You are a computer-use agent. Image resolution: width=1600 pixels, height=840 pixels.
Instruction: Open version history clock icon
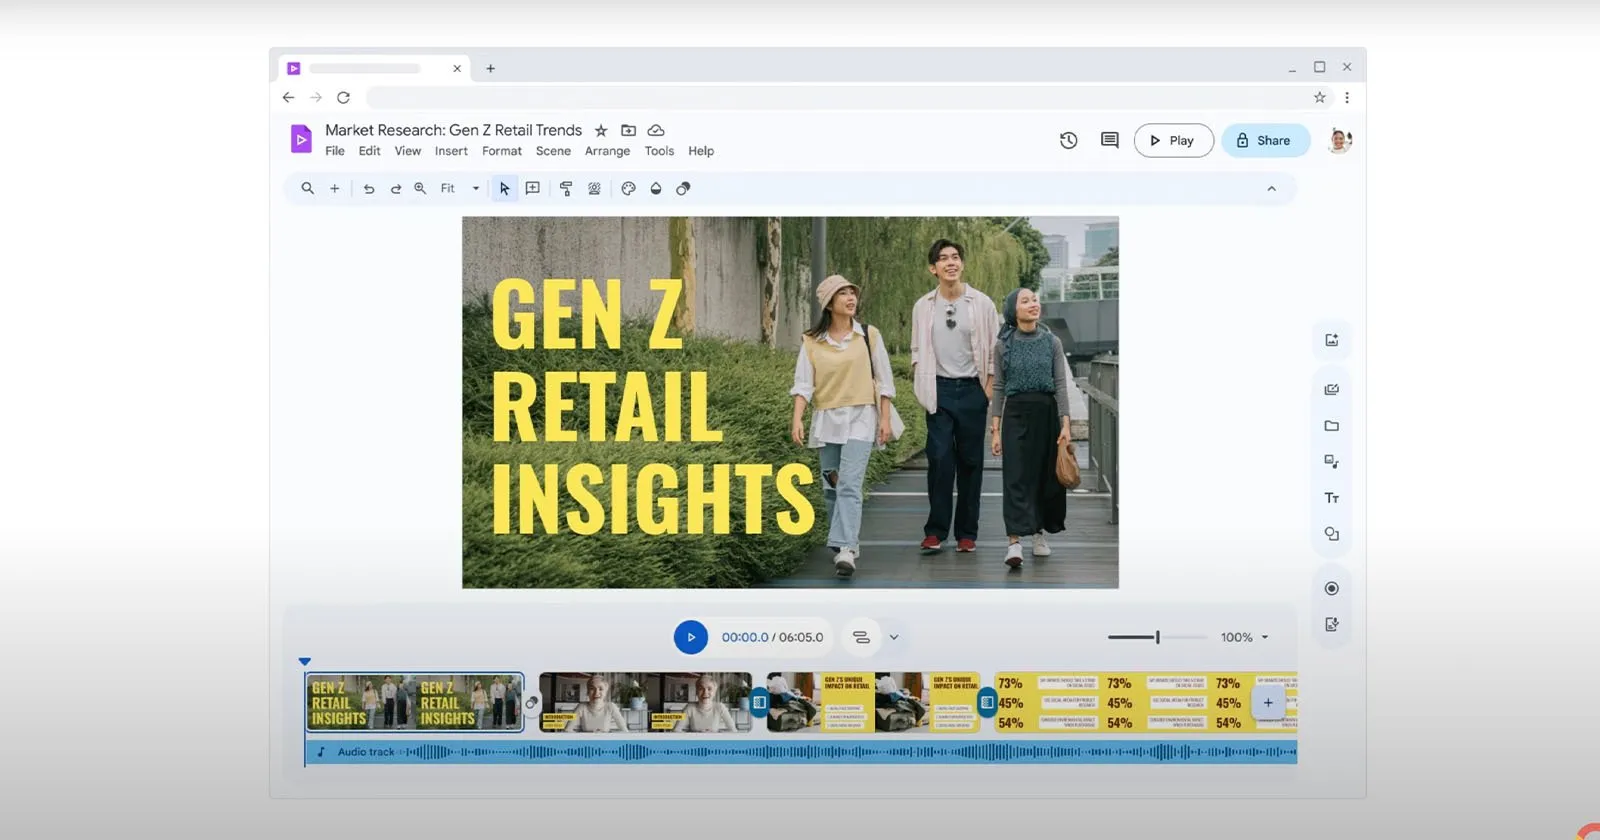tap(1068, 141)
